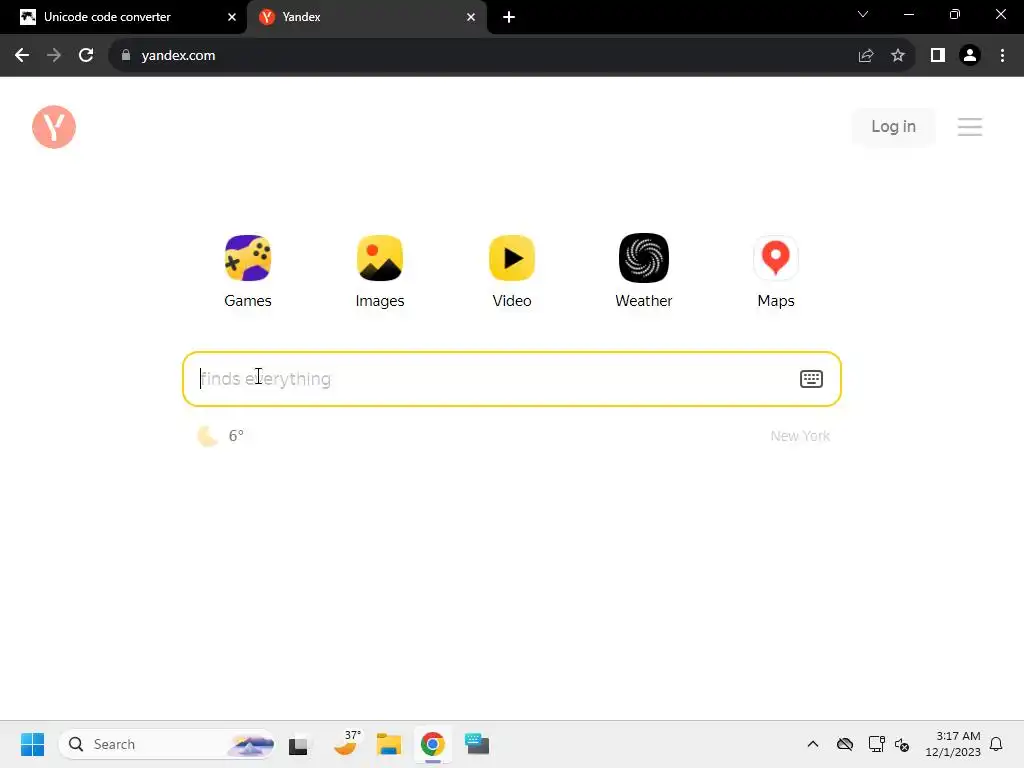
Task: Open the teal app icon on the taskbar
Action: tap(477, 744)
